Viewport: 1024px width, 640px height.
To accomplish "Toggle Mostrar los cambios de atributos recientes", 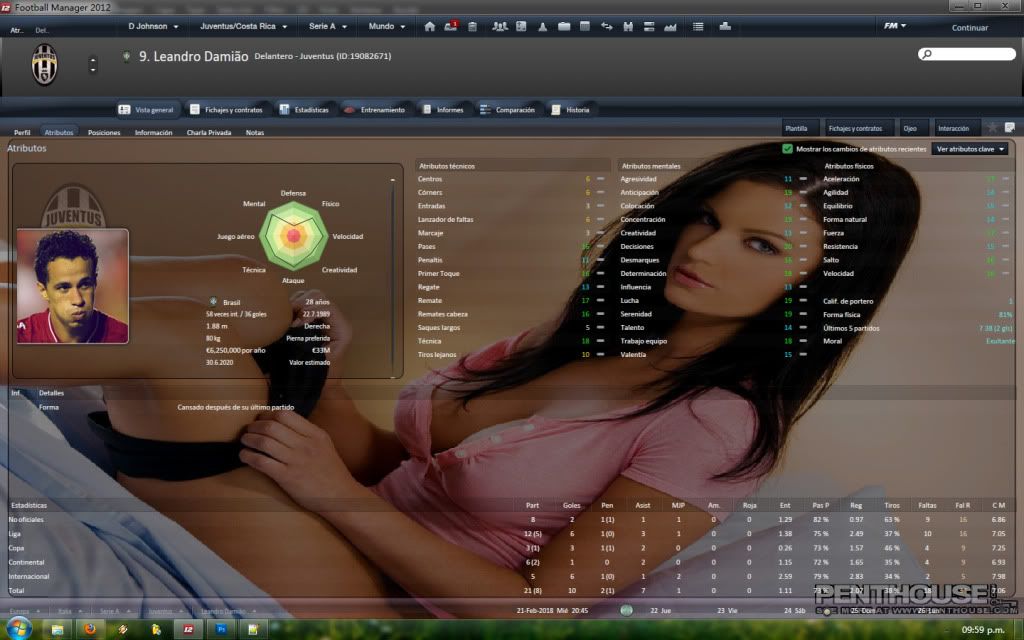I will coord(787,149).
